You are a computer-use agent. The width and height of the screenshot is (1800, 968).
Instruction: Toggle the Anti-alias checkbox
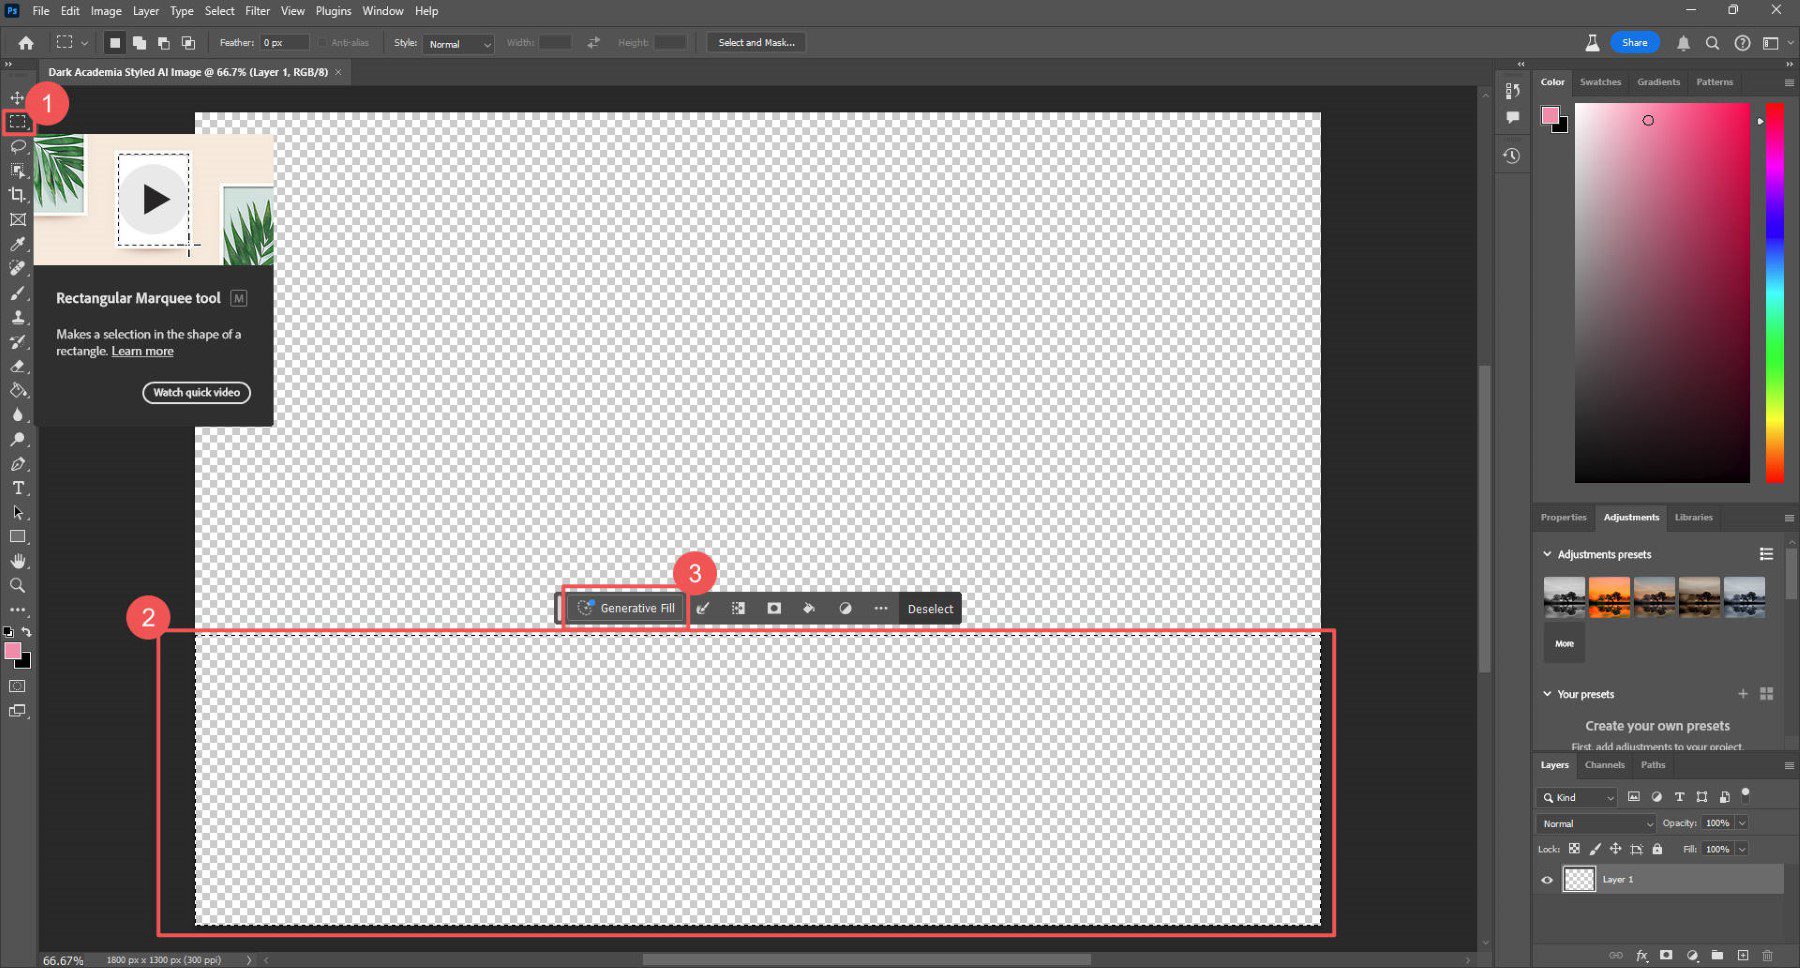tap(323, 43)
